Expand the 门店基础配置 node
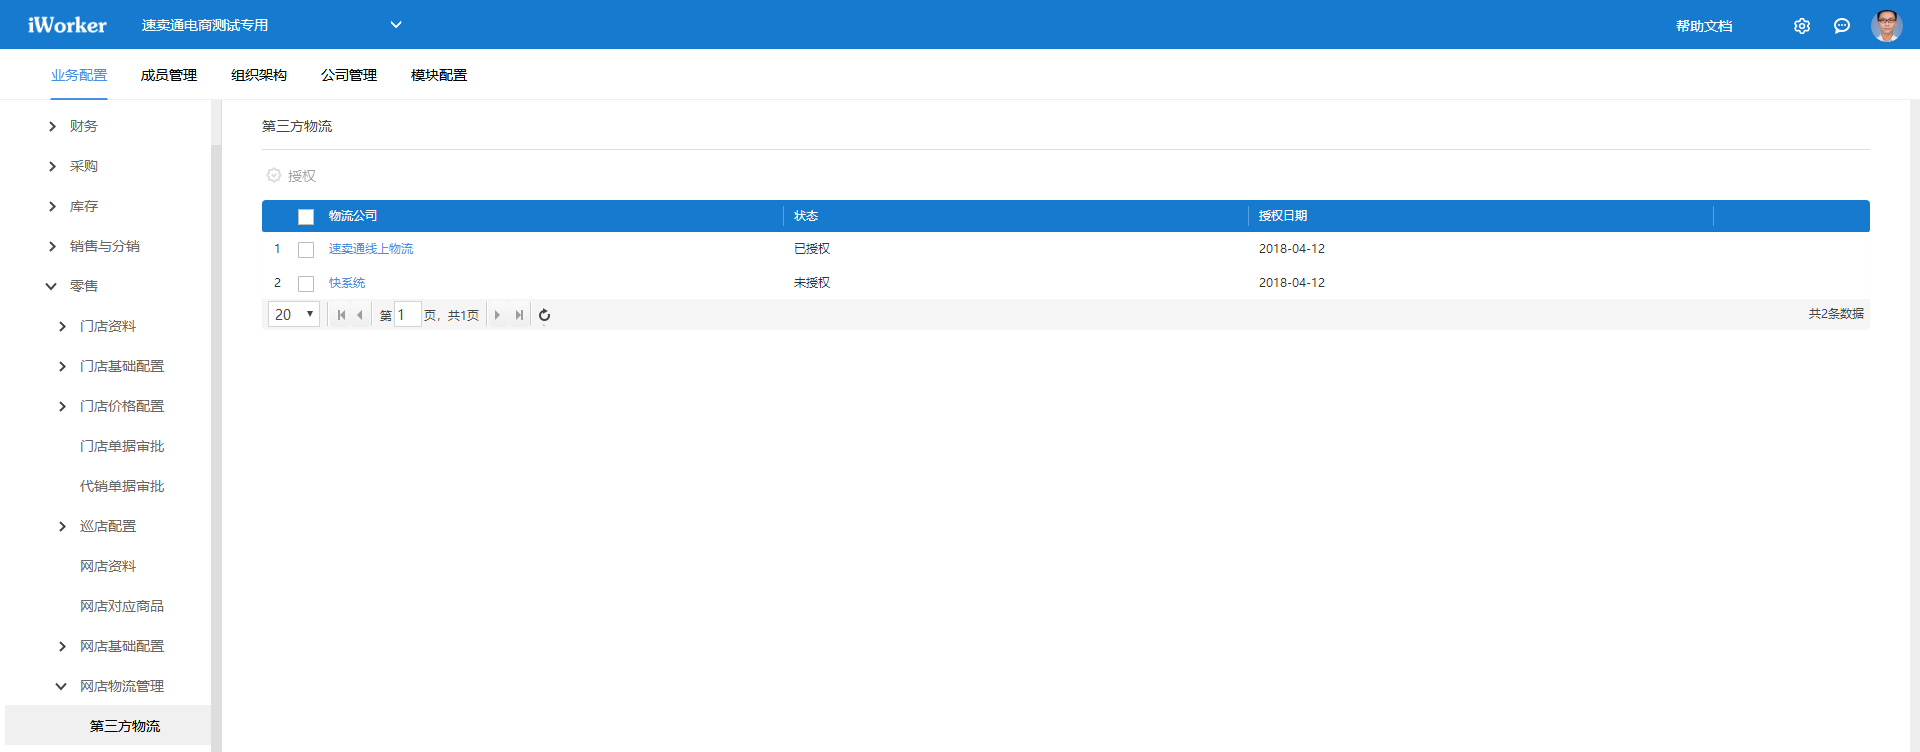Viewport: 1920px width, 752px height. (62, 366)
